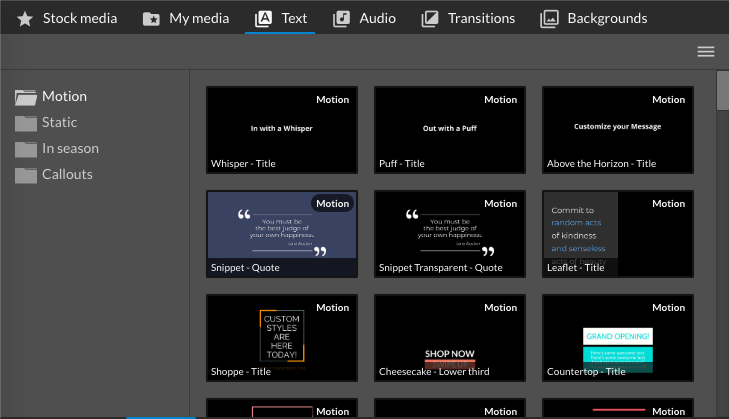Screen dimensions: 729x419
Task: Open the hamburger view options menu
Action: 706,52
